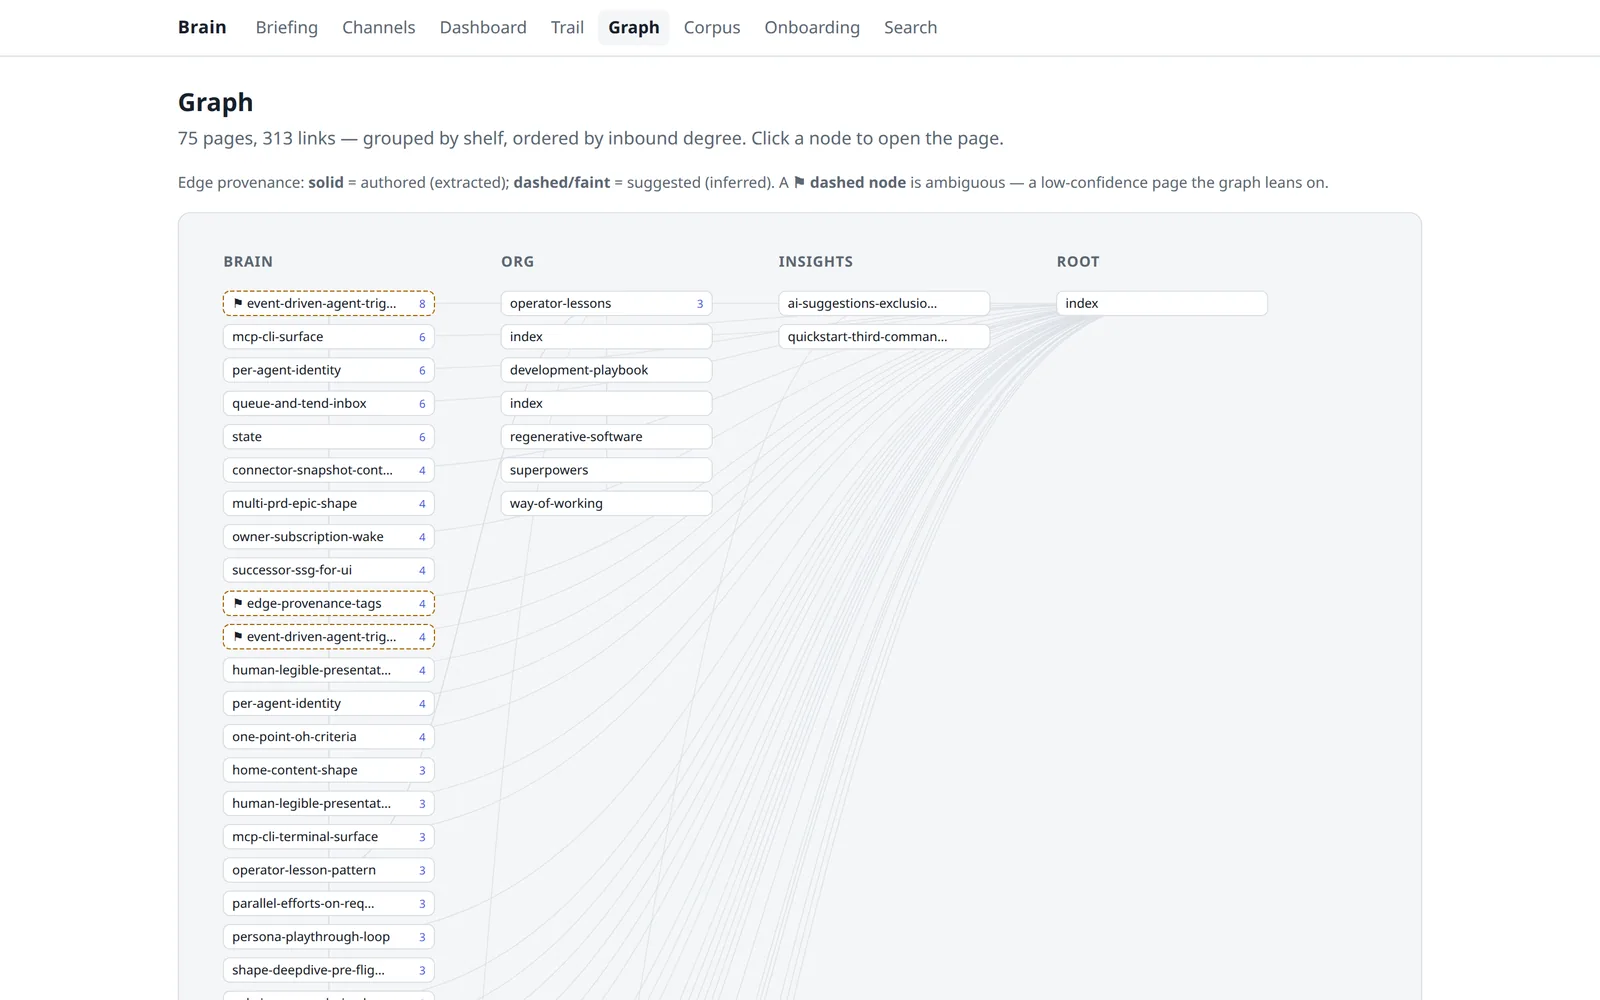Screen dimensions: 1600x1000
Task: Open quickstart-third-comman... insights node
Action: click(x=884, y=337)
